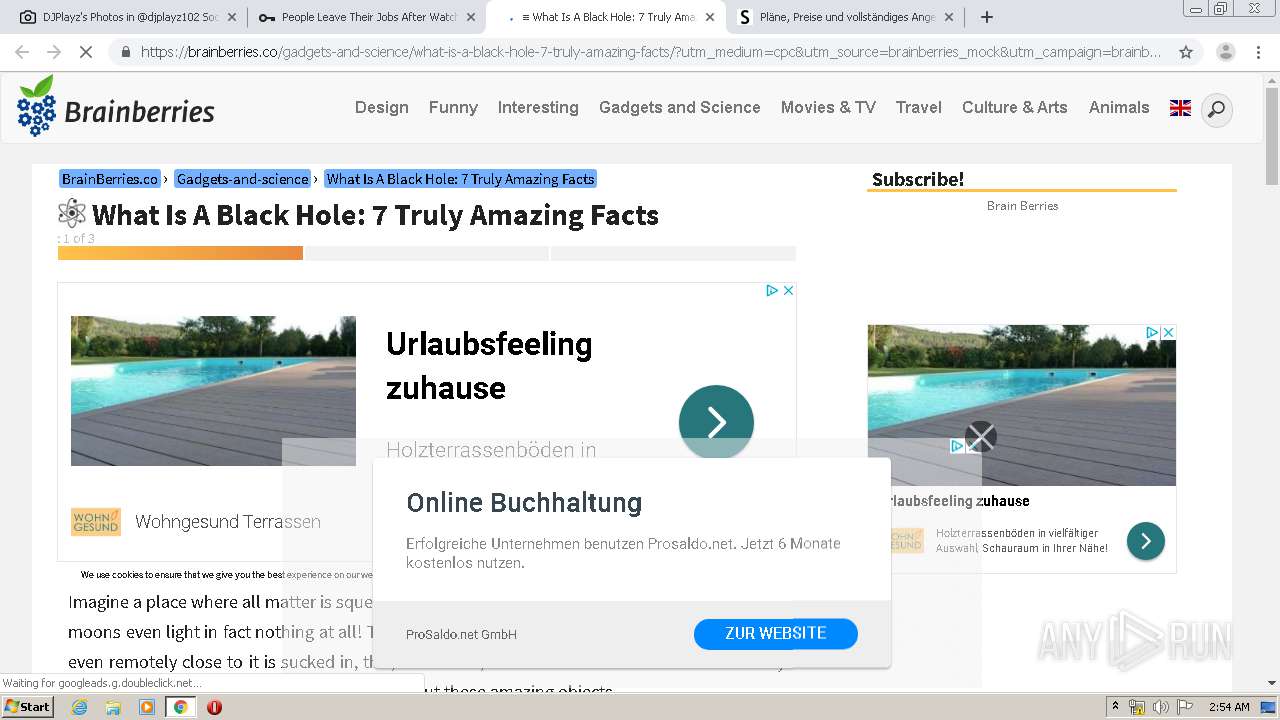This screenshot has width=1280, height=720.
Task: Open the Design menu category
Action: tap(382, 107)
